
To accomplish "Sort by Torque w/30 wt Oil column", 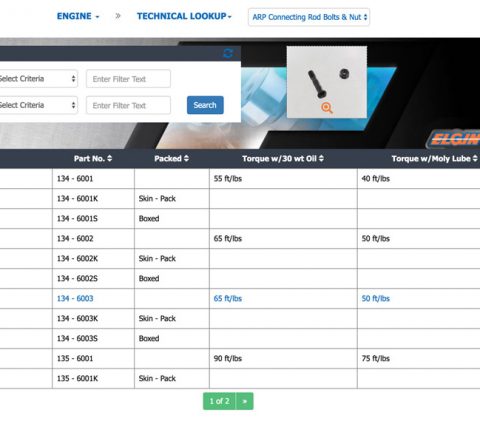I will click(283, 159).
